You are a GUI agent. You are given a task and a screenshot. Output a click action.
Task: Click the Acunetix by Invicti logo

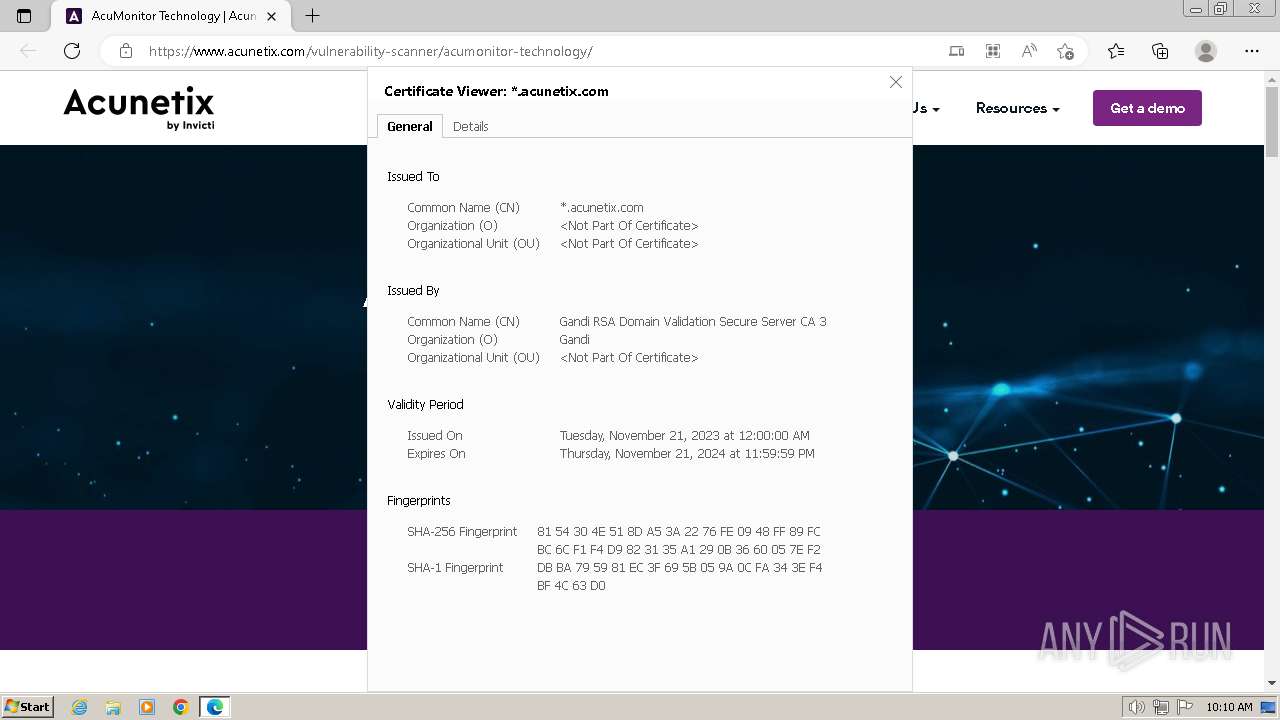(x=139, y=108)
